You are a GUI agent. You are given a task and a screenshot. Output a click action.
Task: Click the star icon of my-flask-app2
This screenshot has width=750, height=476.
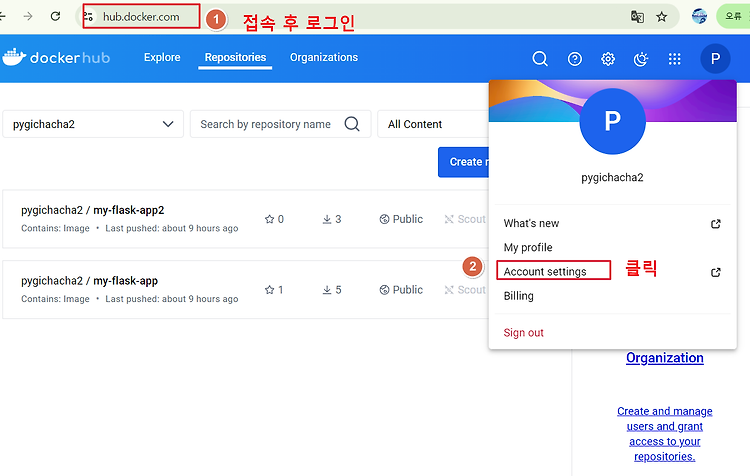click(269, 219)
